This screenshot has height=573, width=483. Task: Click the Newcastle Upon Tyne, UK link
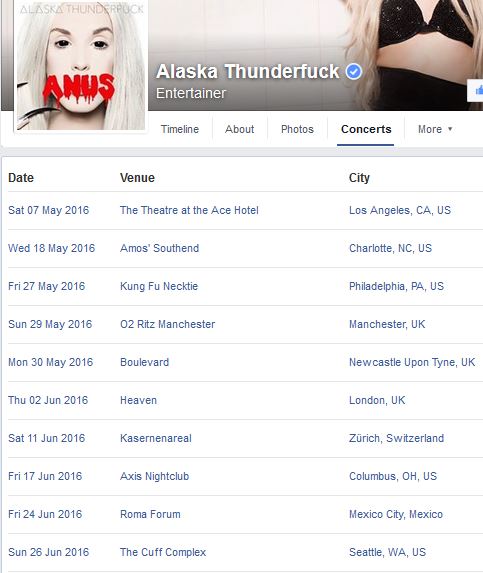(412, 362)
